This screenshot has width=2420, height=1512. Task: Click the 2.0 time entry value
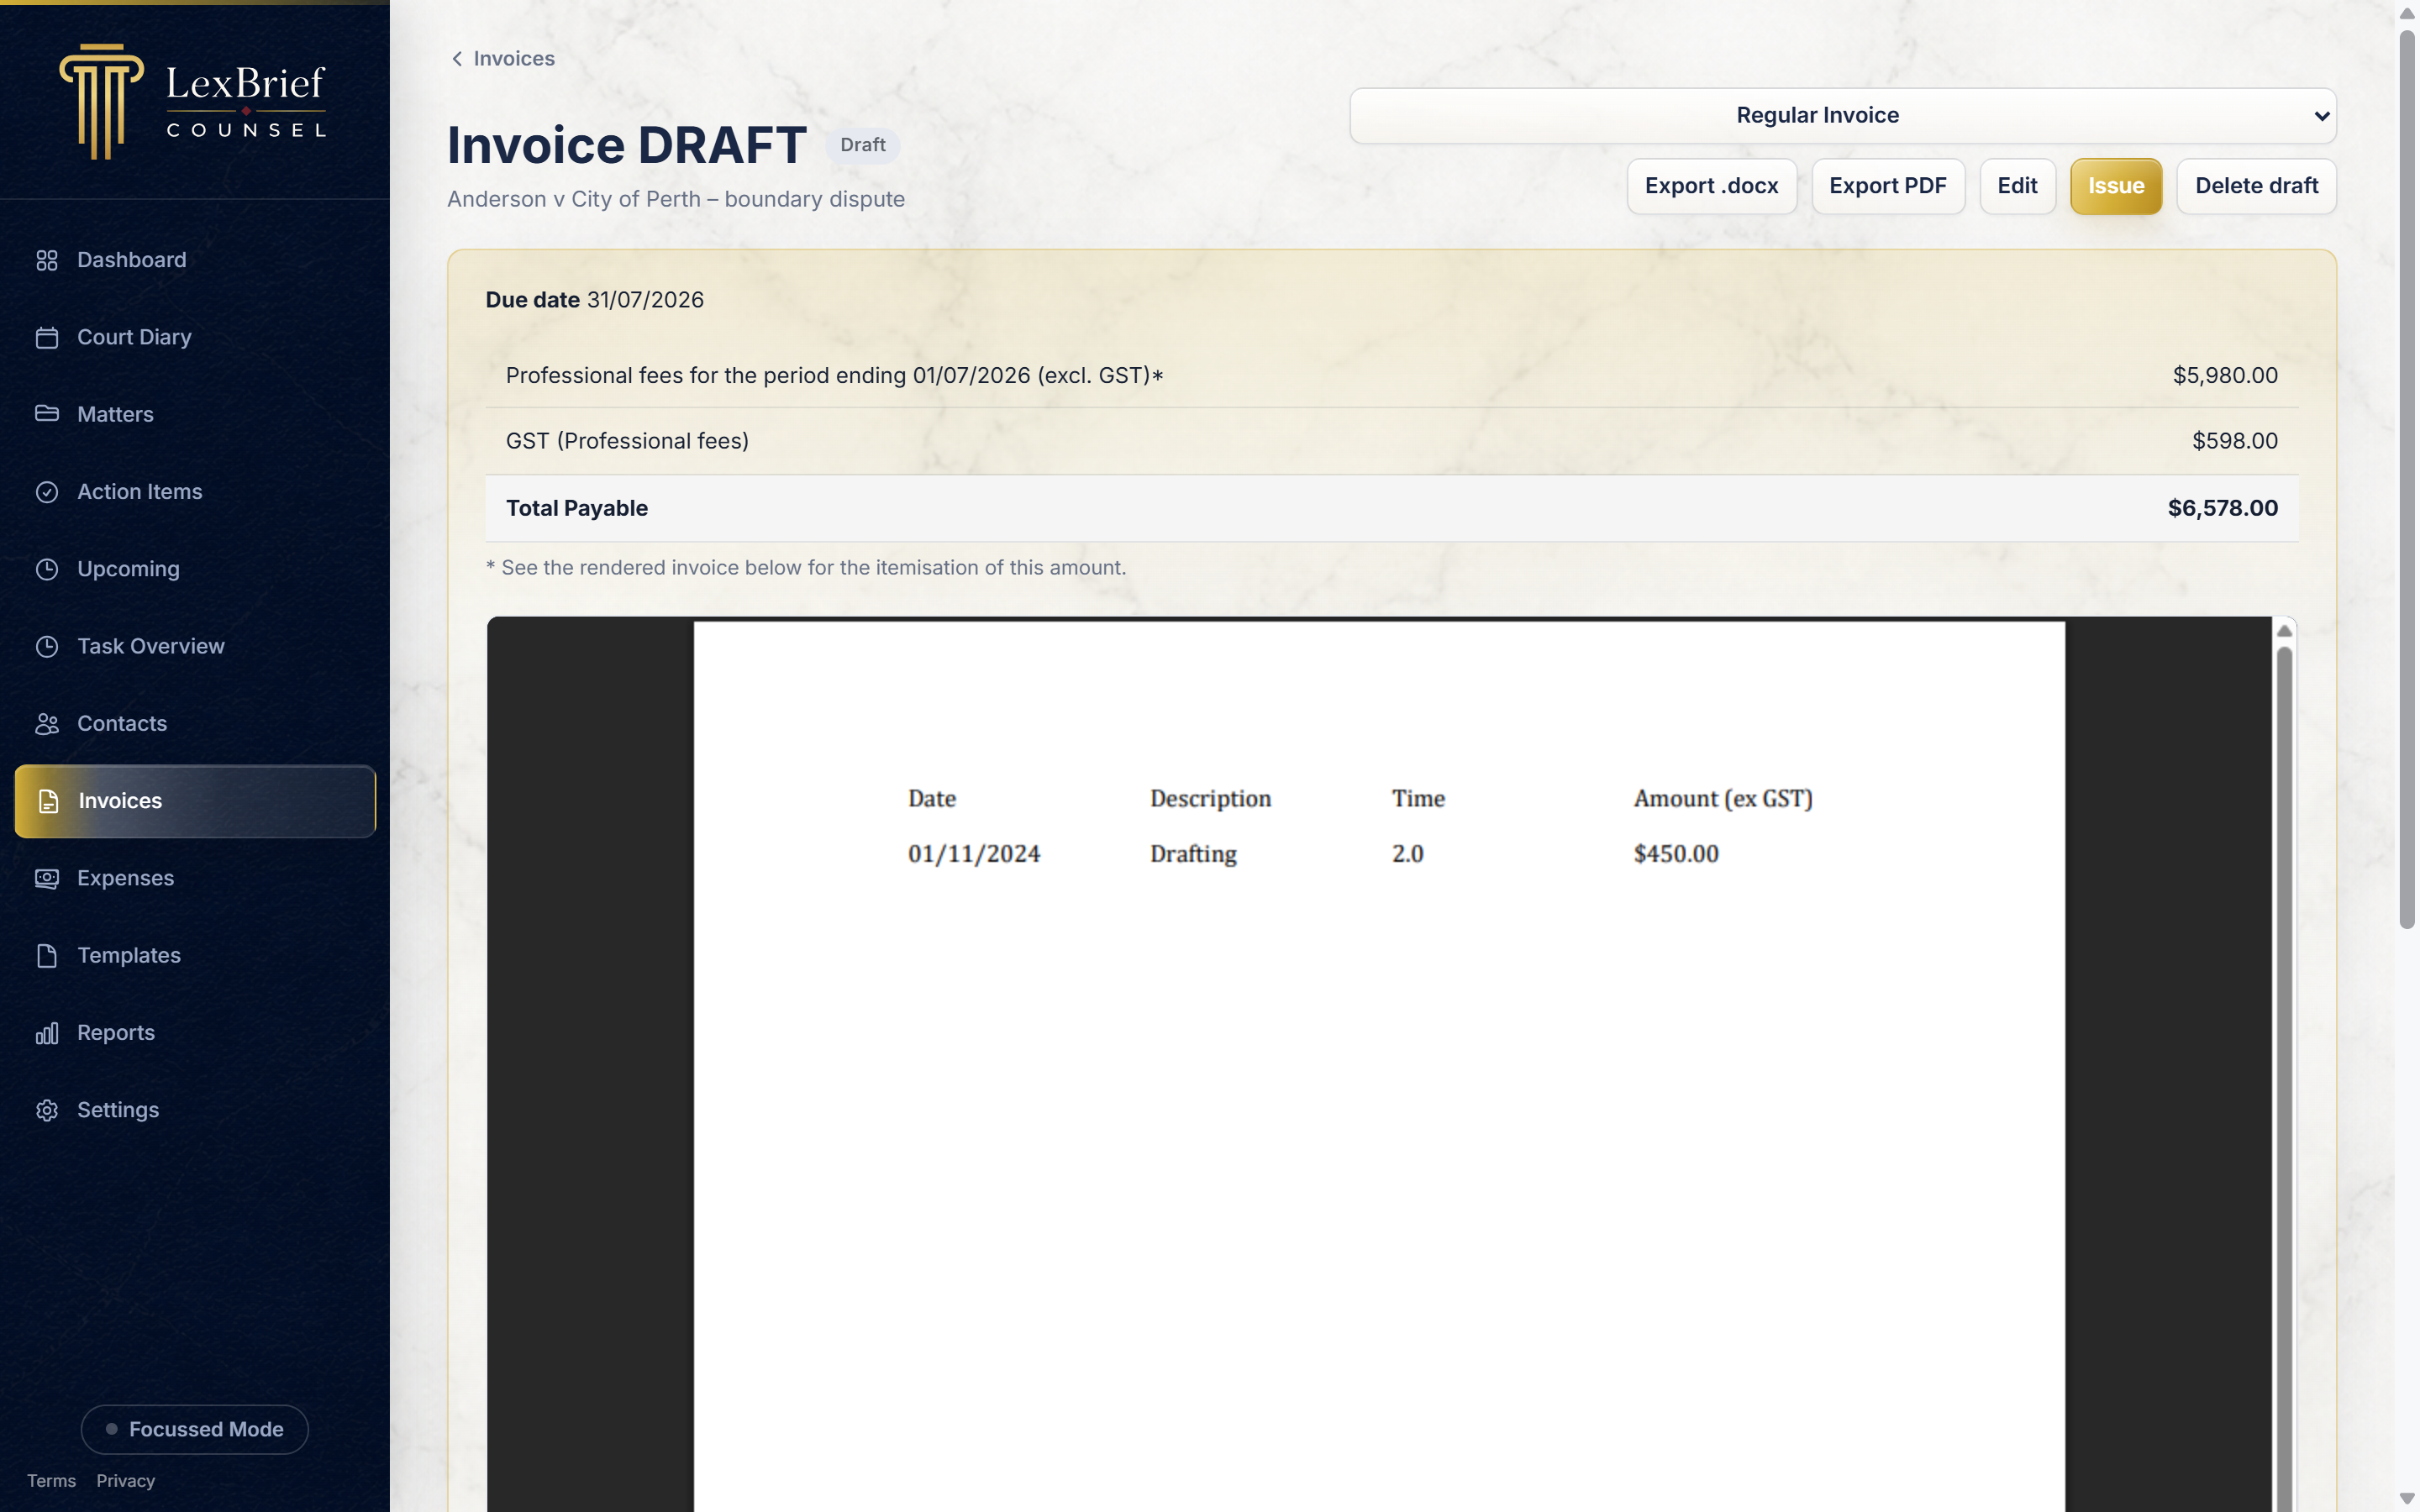[x=1407, y=854]
